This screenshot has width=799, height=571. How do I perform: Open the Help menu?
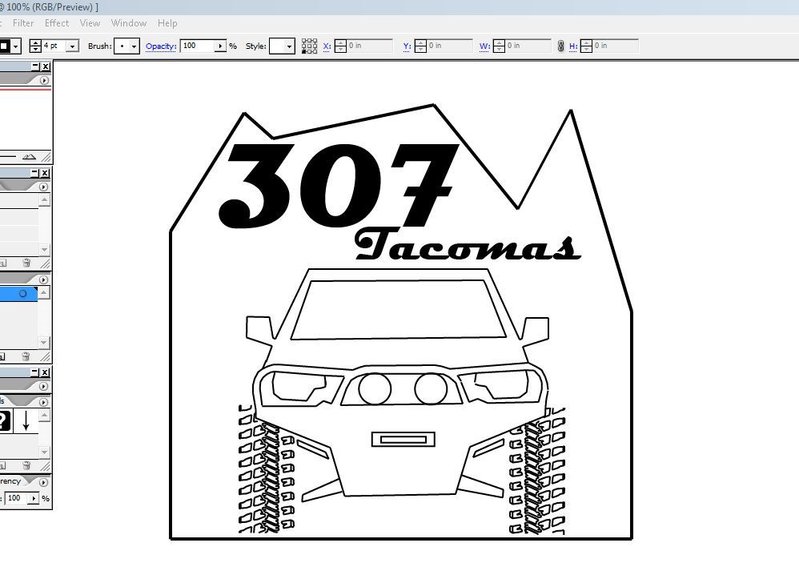coord(167,23)
